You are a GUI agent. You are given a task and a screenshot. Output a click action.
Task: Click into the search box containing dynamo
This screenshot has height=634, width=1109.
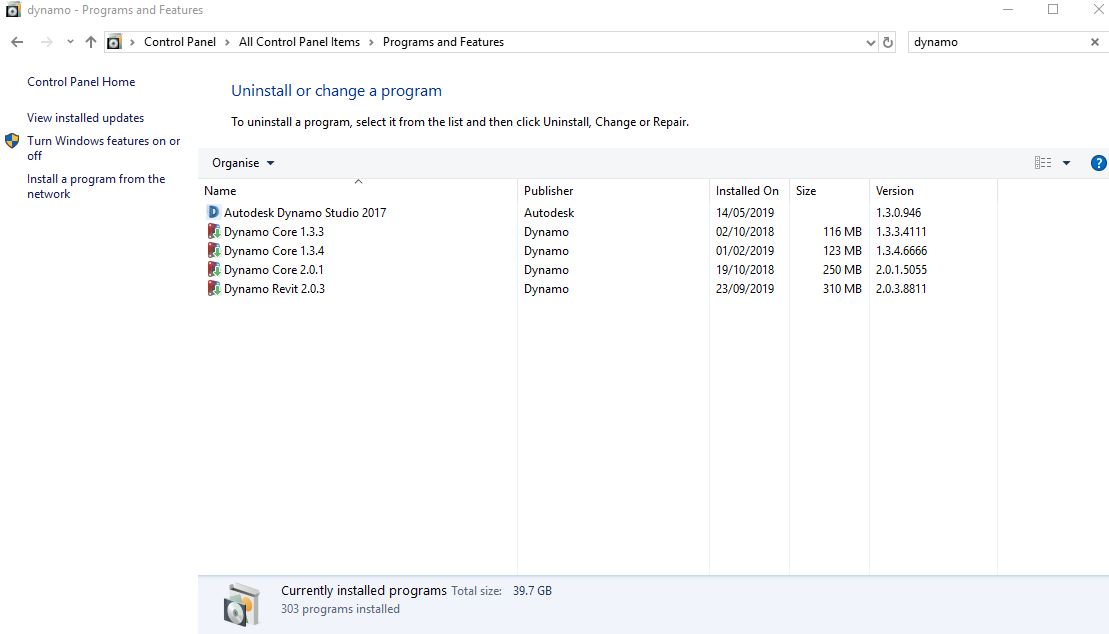(x=997, y=42)
